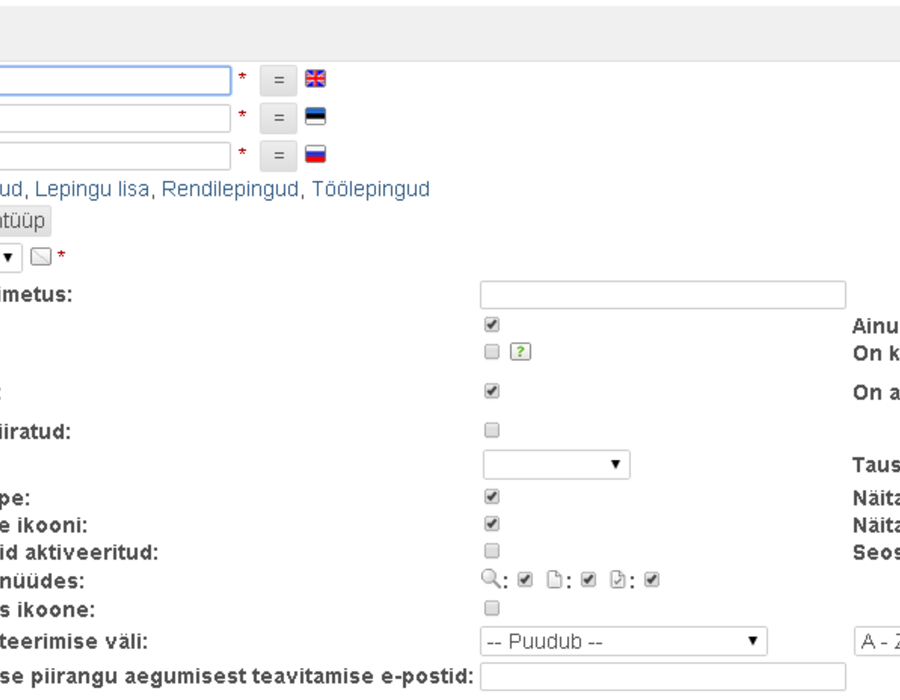Screen dimensions: 900x700
Task: Click the e-postid input field
Action: (663, 677)
